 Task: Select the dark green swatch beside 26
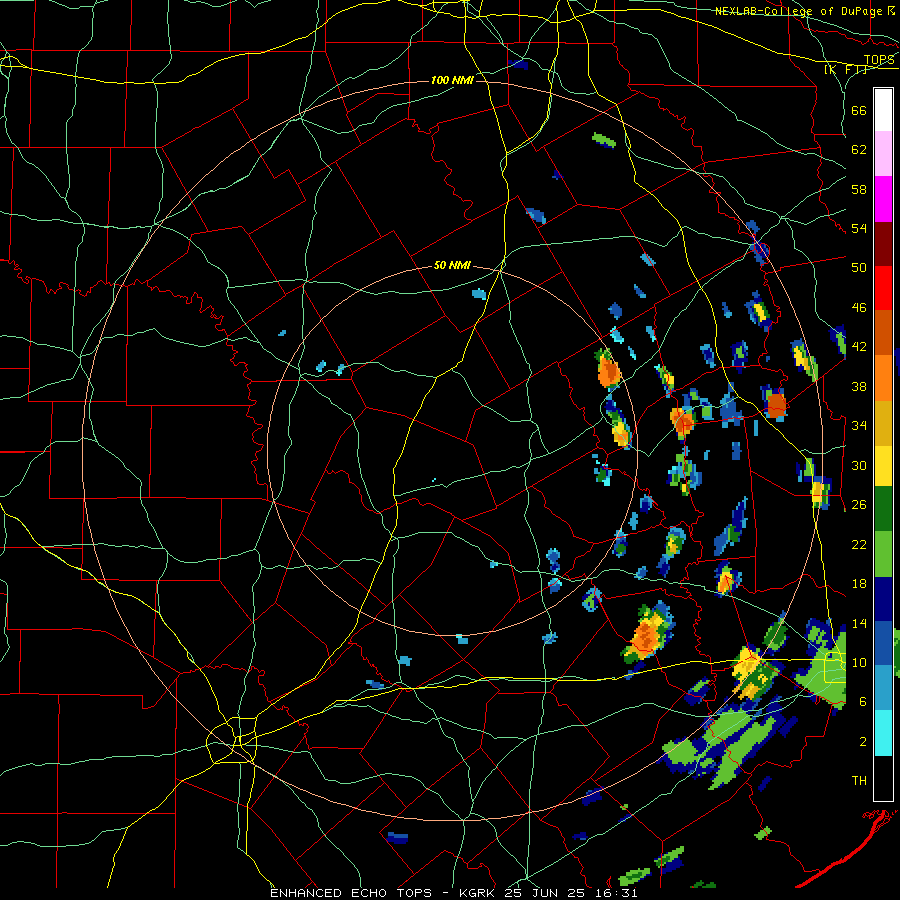[883, 509]
